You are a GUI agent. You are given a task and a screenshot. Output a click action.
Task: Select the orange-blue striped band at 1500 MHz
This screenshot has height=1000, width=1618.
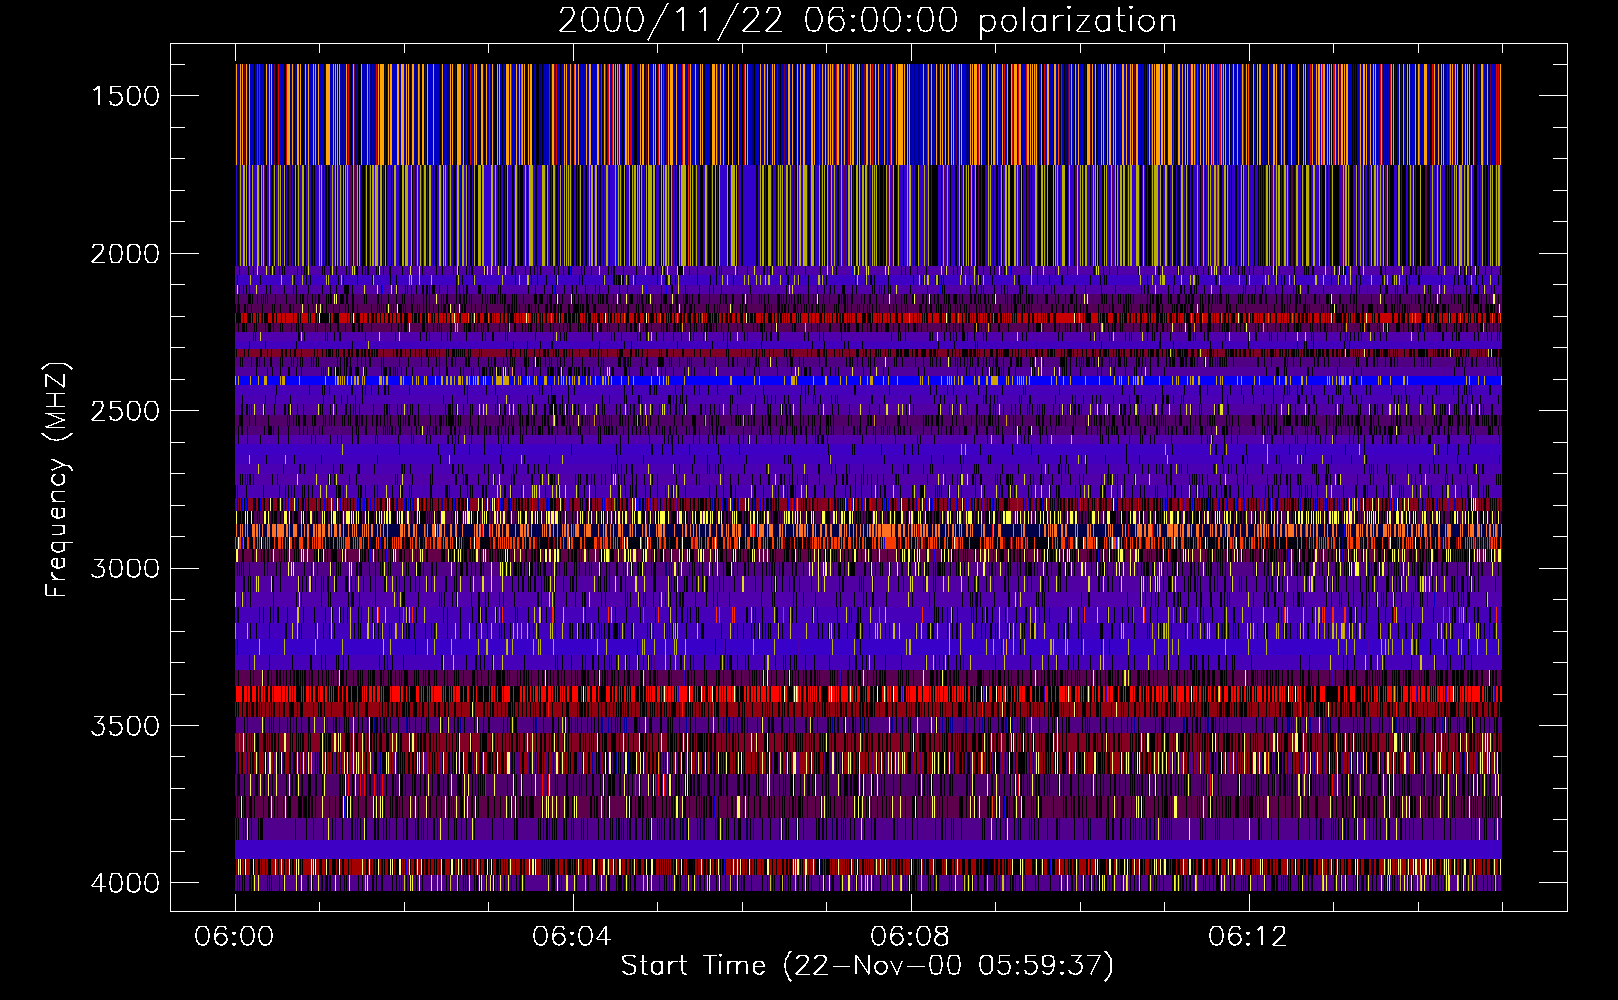(868, 113)
